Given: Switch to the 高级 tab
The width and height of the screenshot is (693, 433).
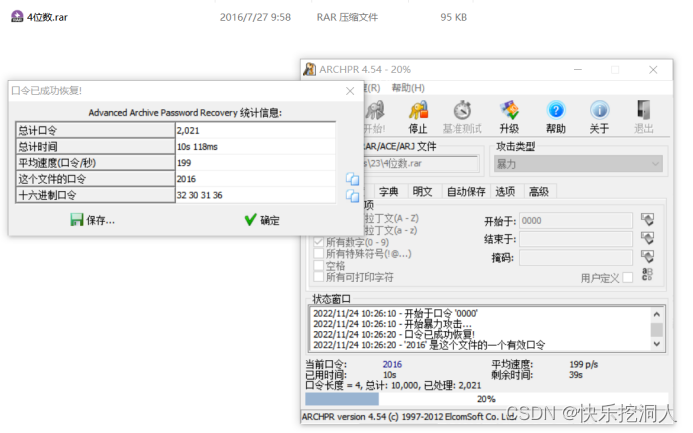Looking at the screenshot, I should click(x=539, y=191).
